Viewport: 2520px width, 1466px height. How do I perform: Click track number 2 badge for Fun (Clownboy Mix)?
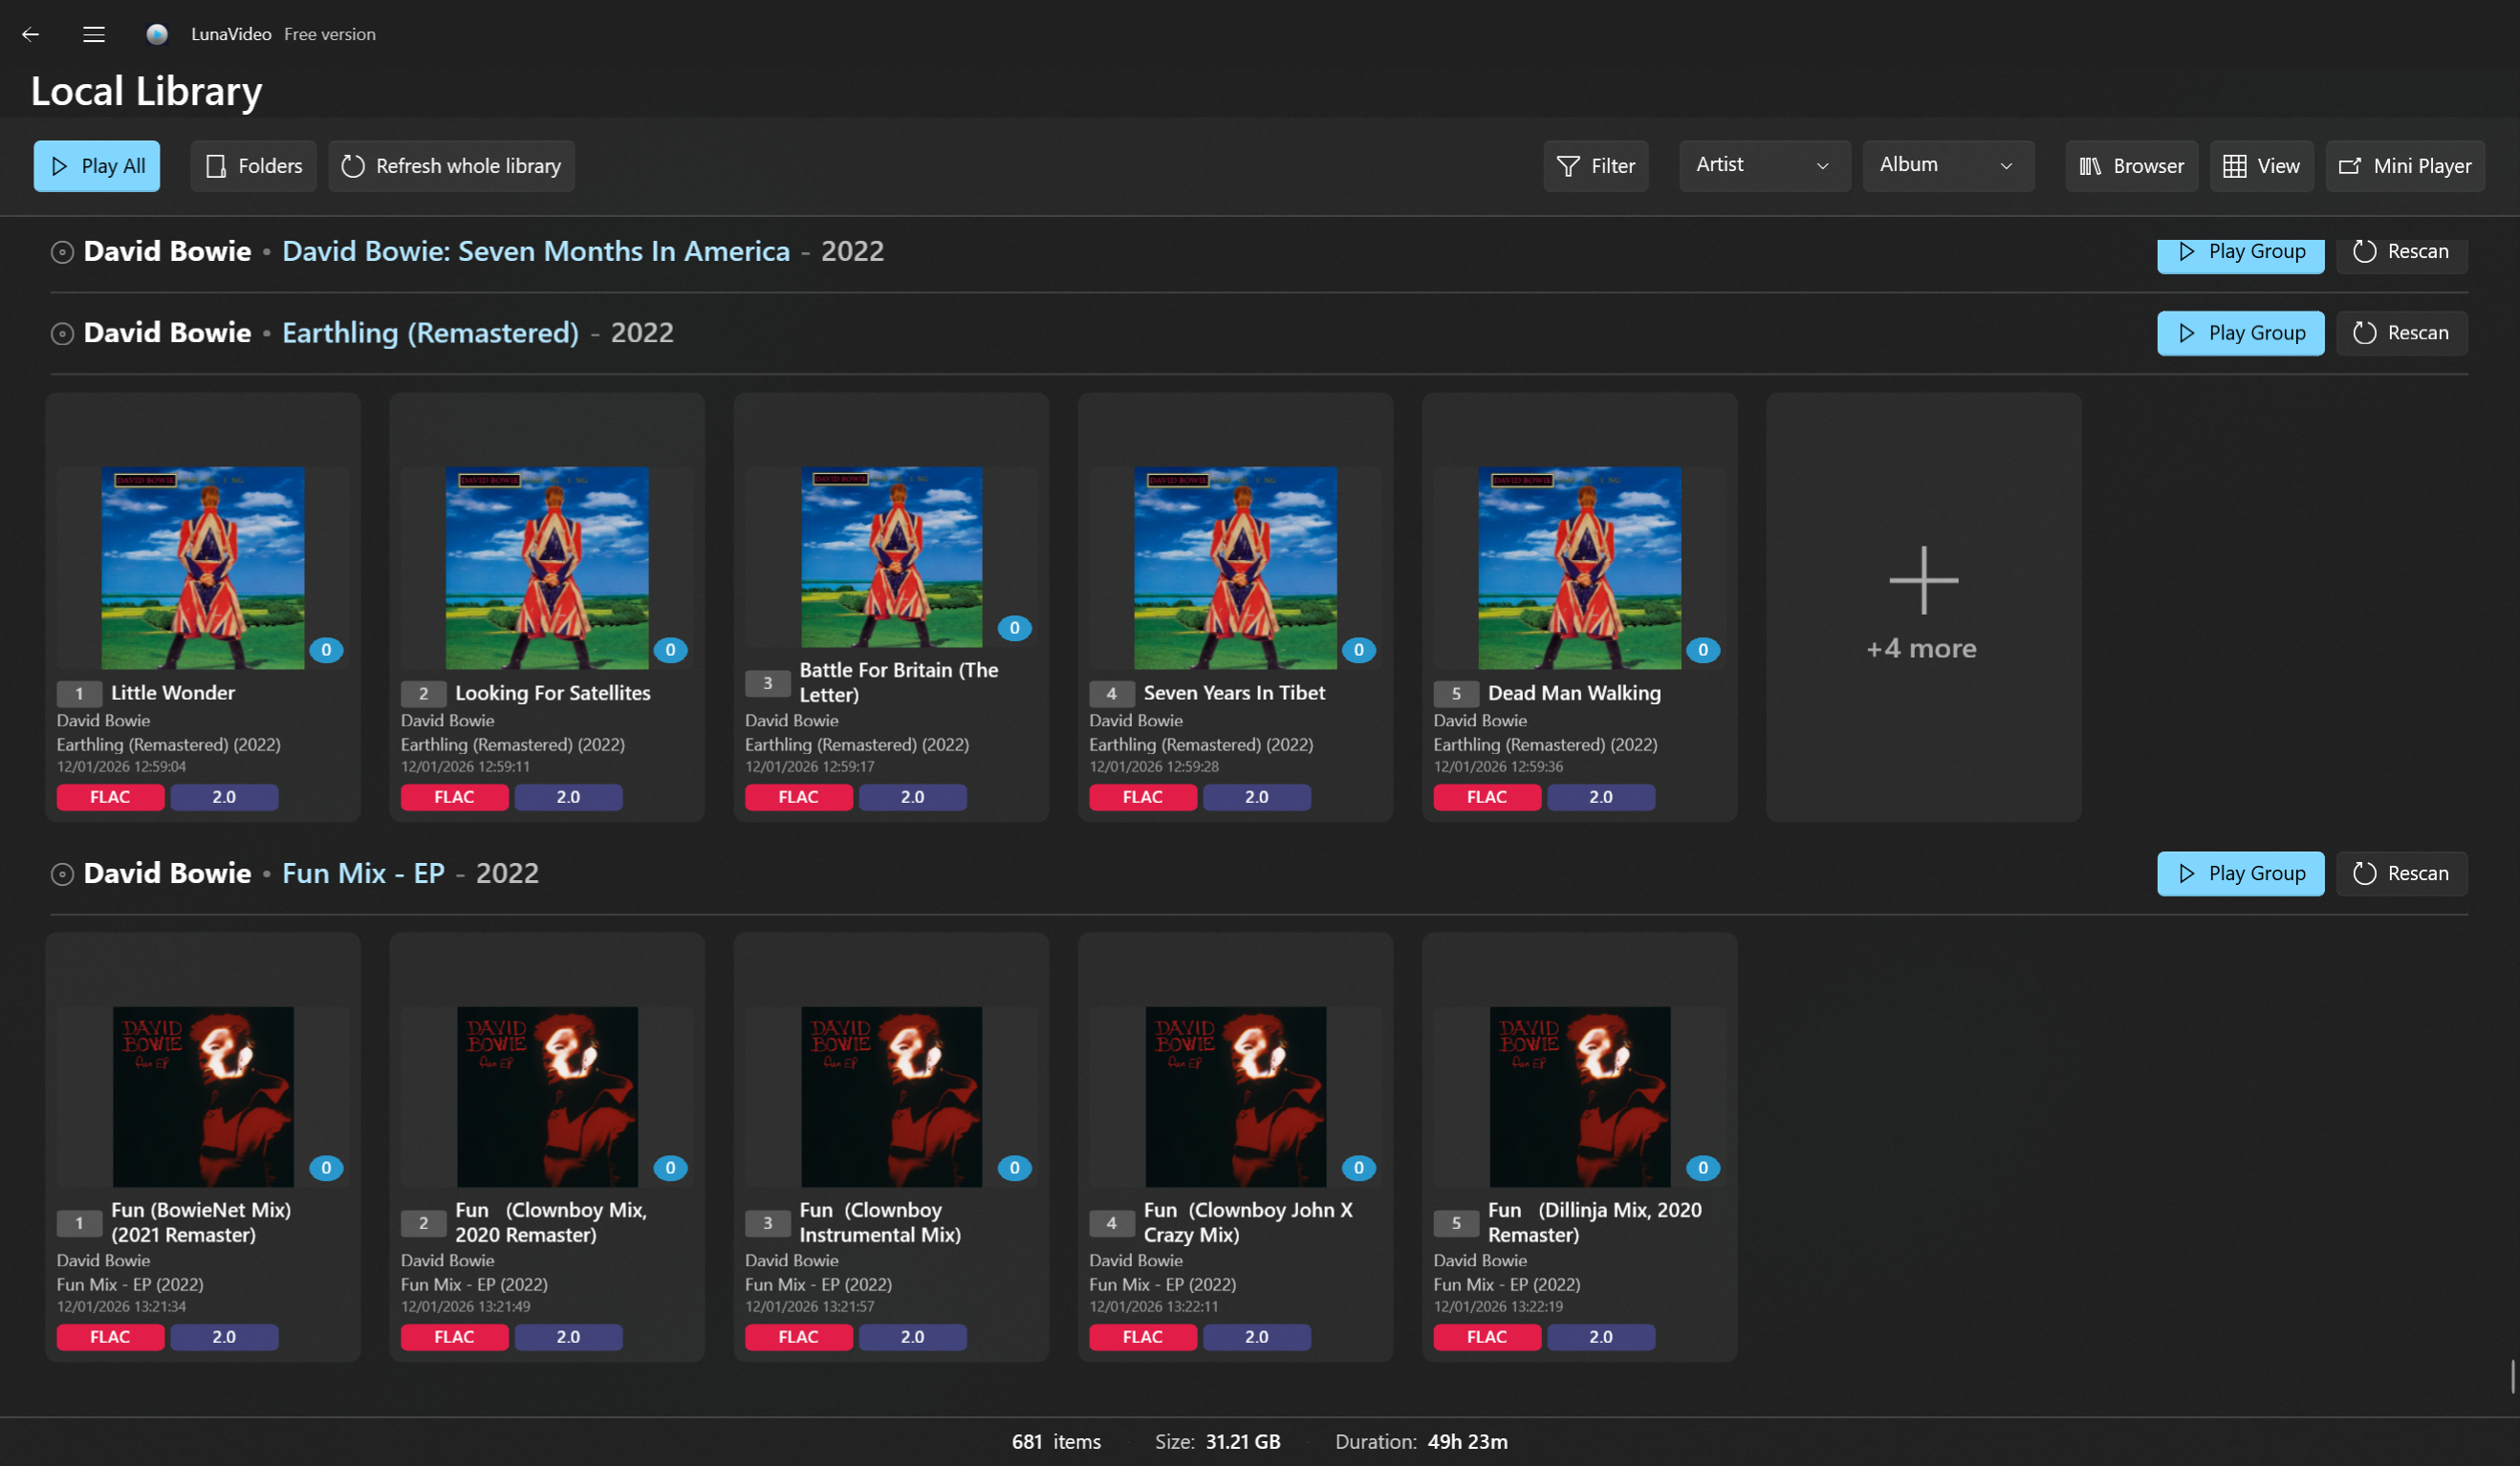[x=424, y=1223]
